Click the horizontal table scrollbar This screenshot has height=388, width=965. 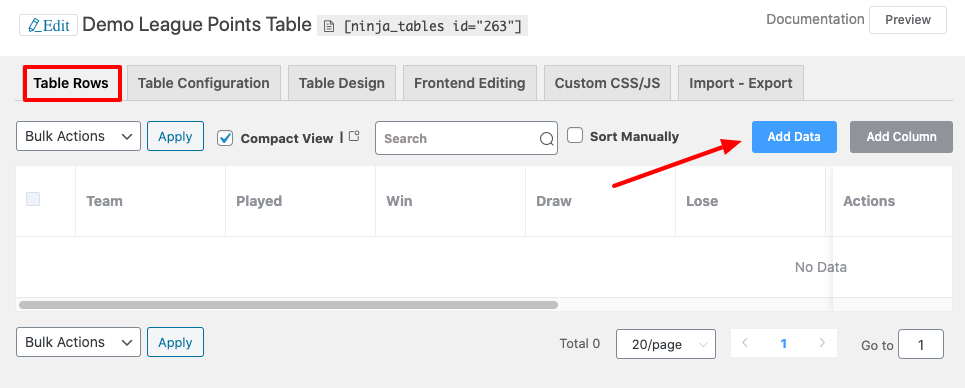tap(288, 305)
